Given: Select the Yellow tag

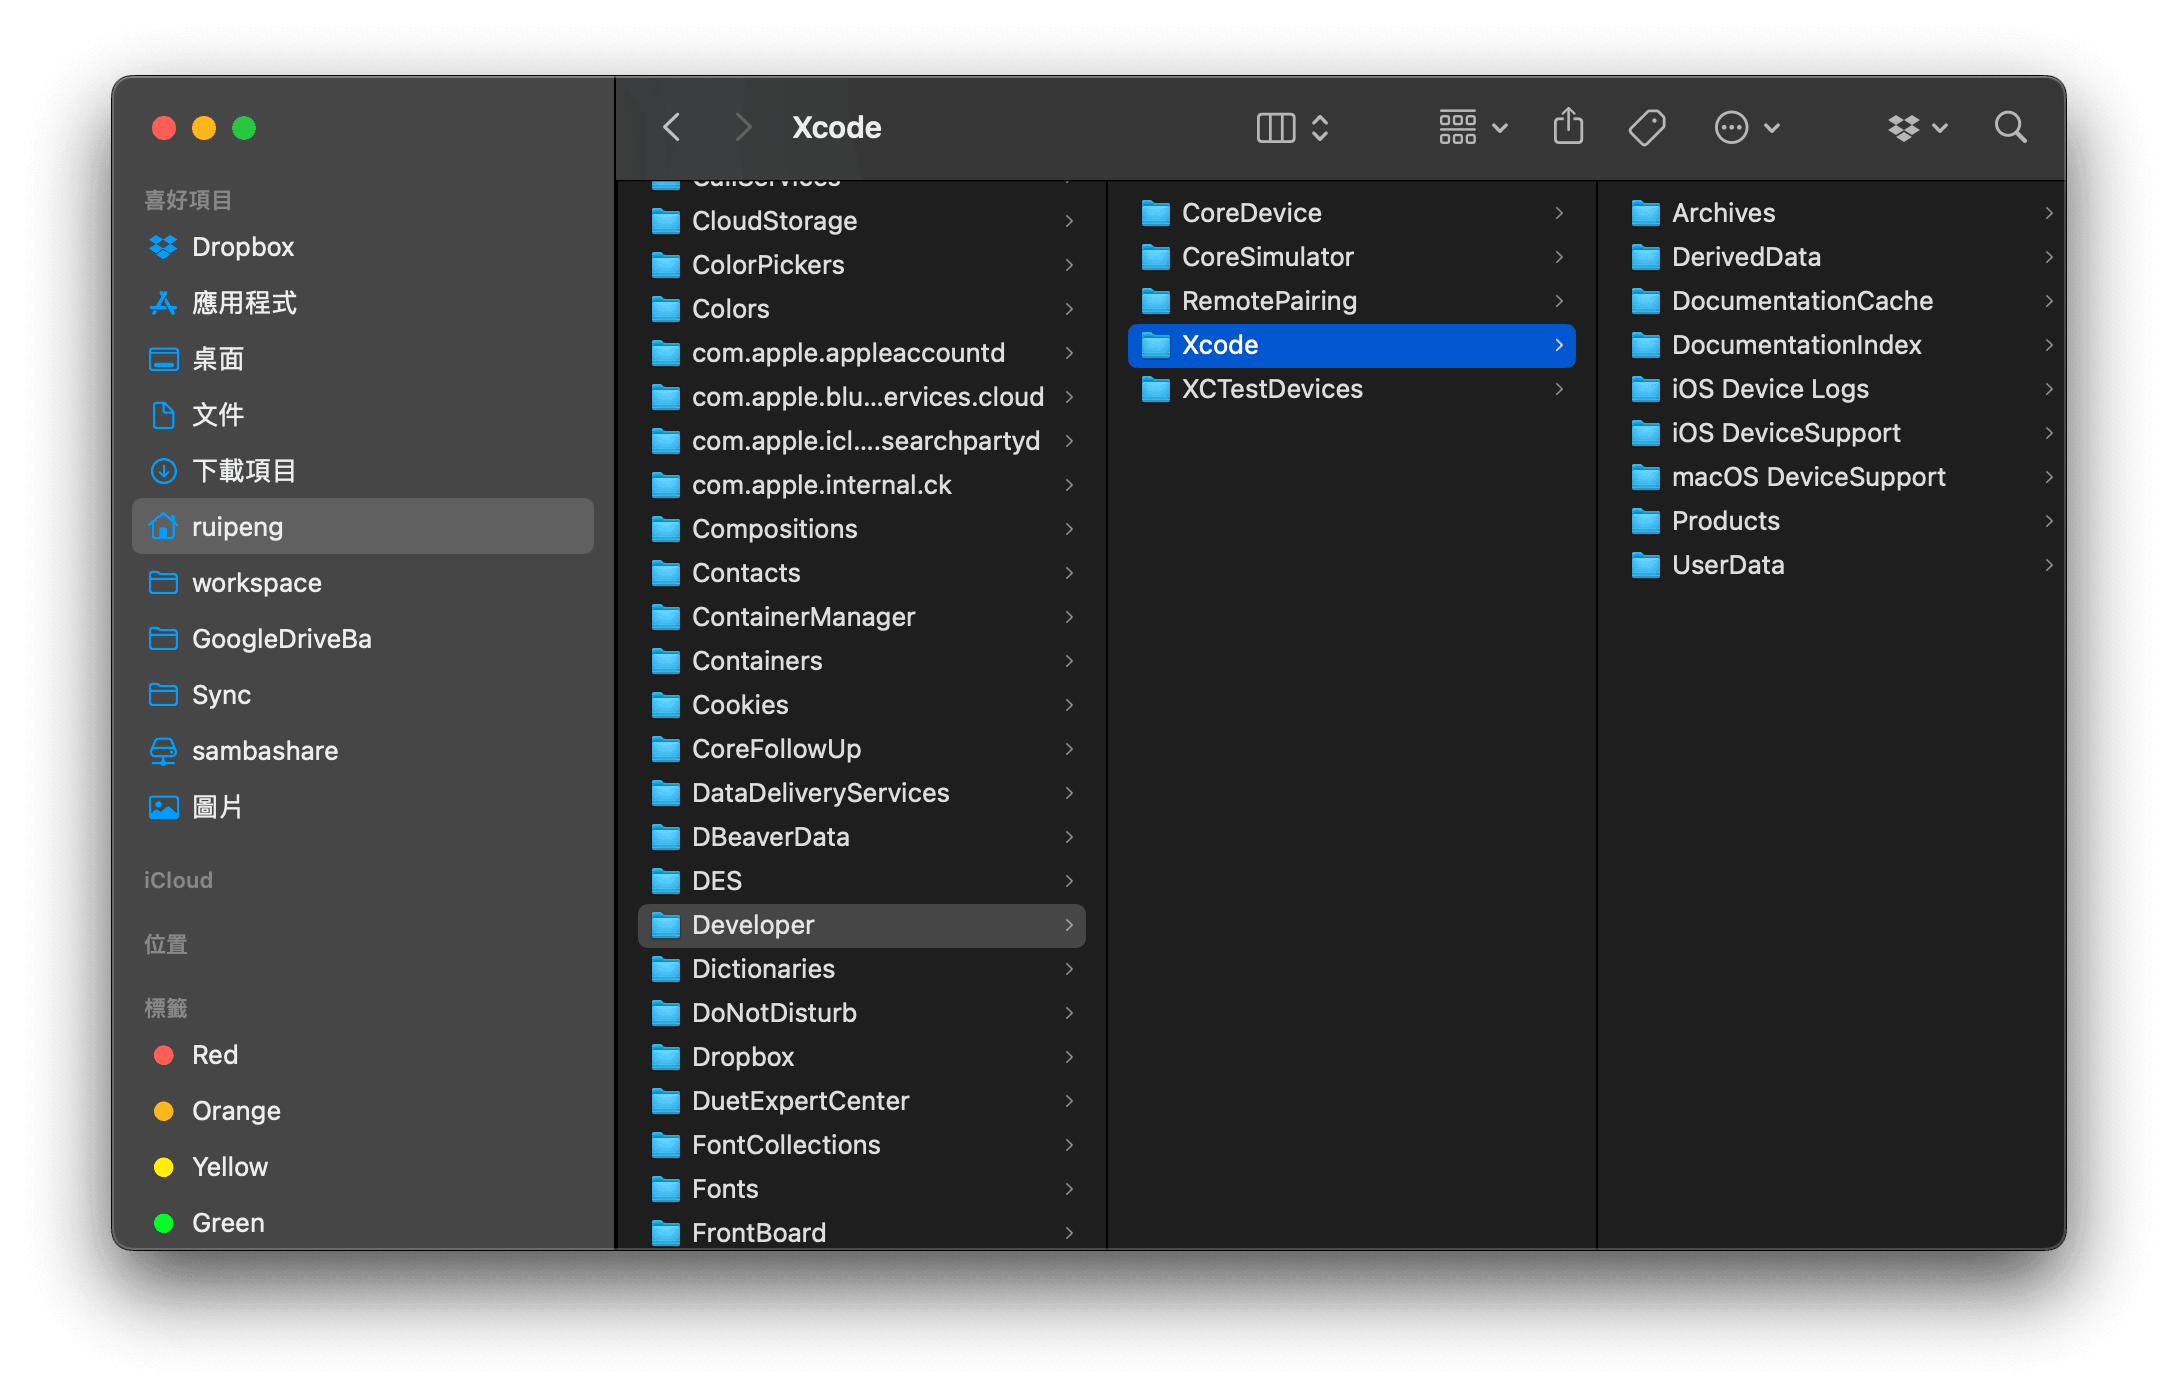Looking at the screenshot, I should tap(363, 1167).
